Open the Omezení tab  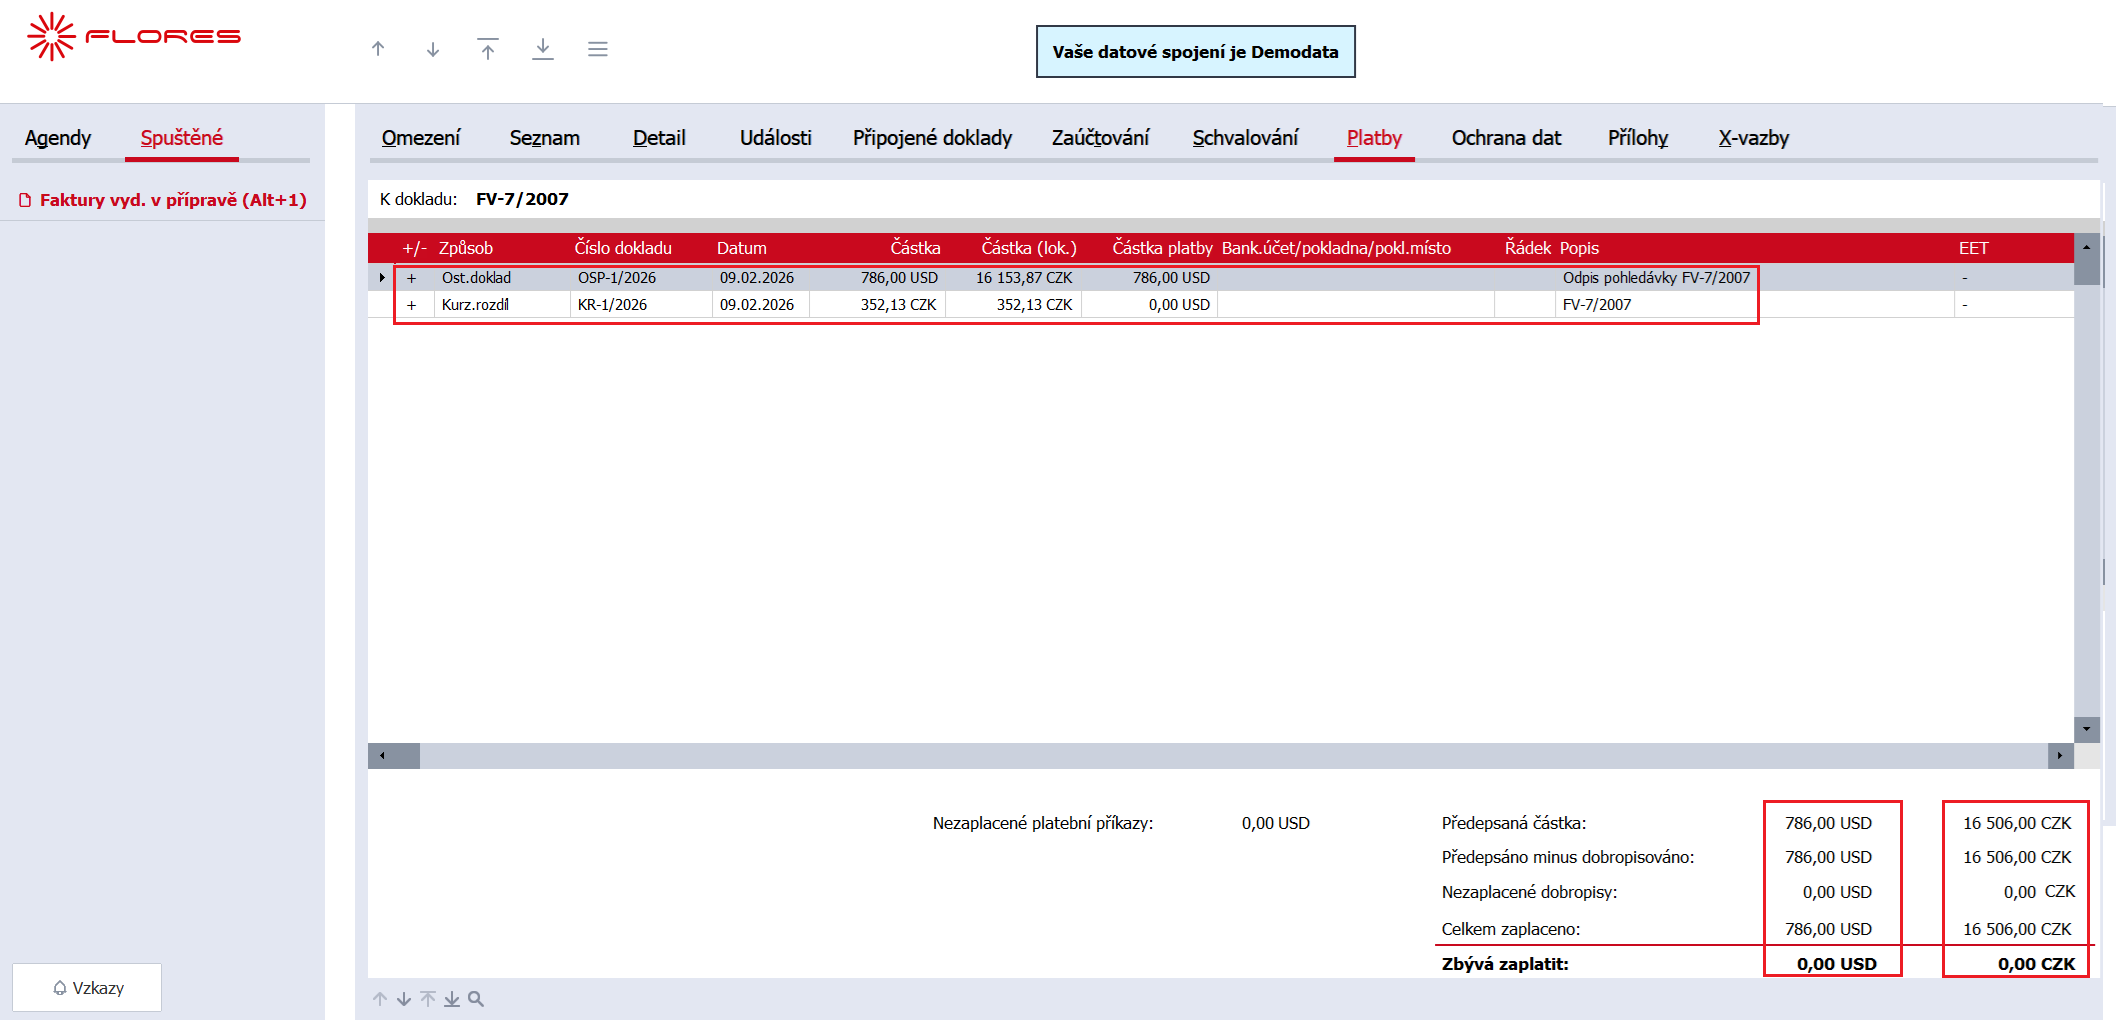421,138
